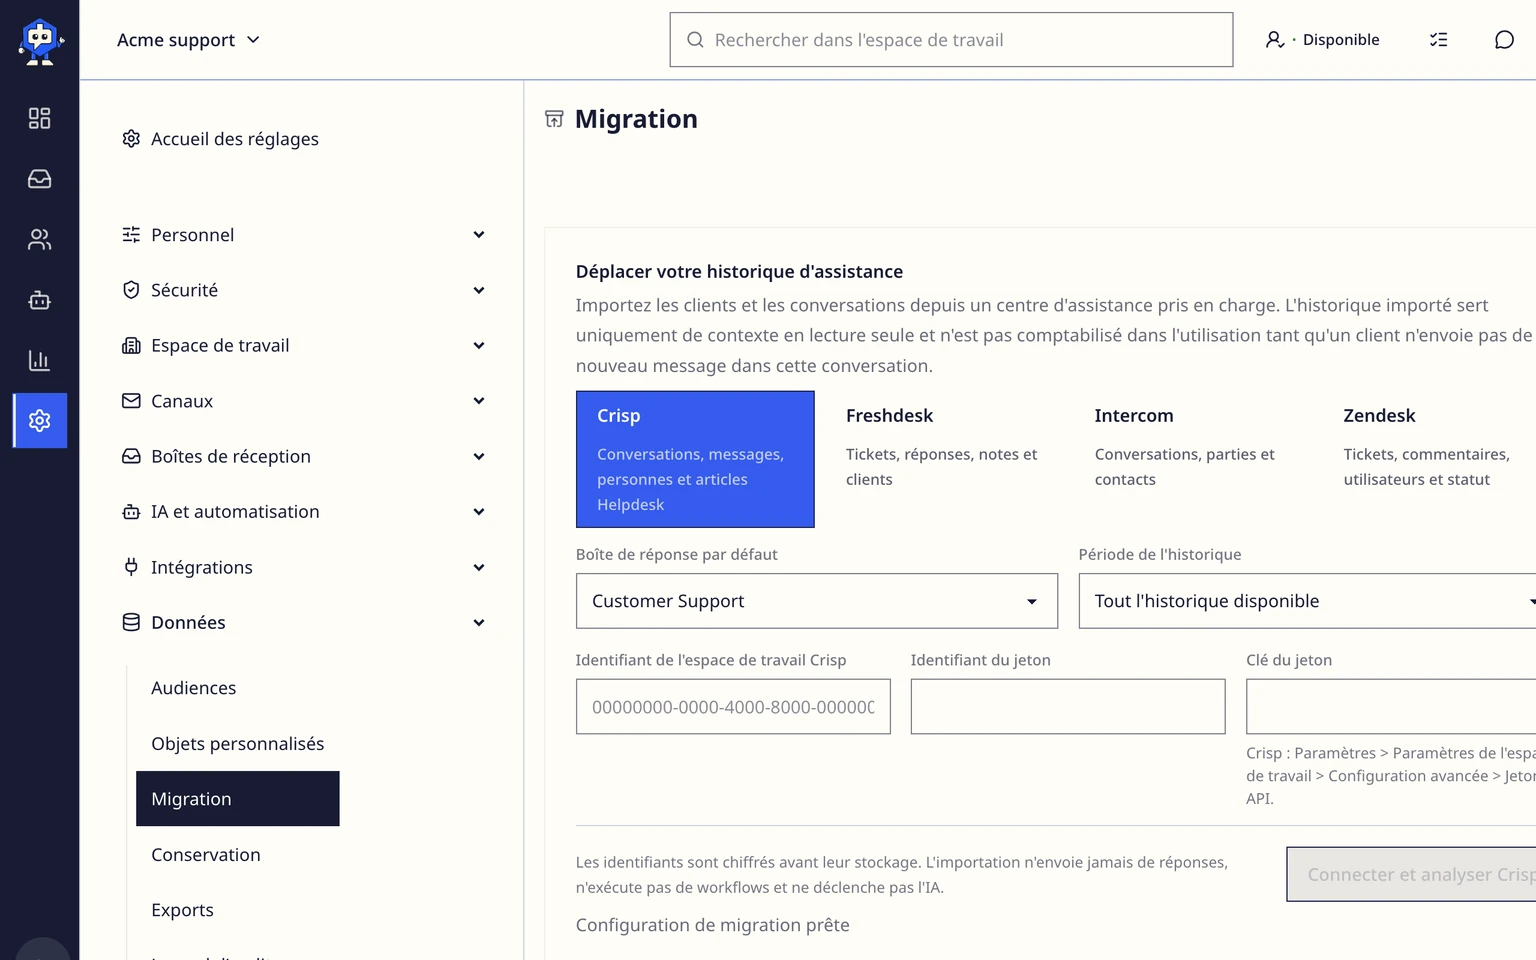Image resolution: width=1536 pixels, height=960 pixels.
Task: Select the Intercom migration source card
Action: 1193,459
